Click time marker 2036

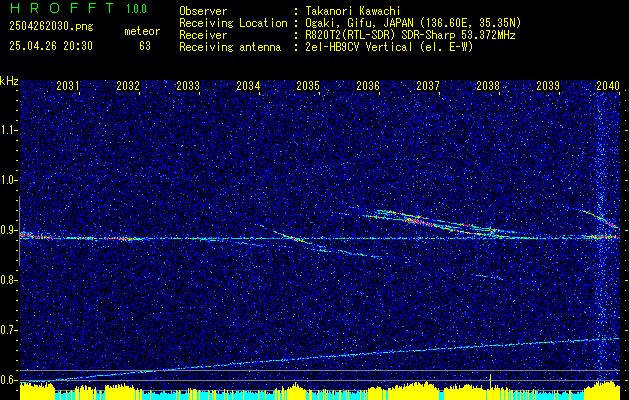[x=368, y=85]
